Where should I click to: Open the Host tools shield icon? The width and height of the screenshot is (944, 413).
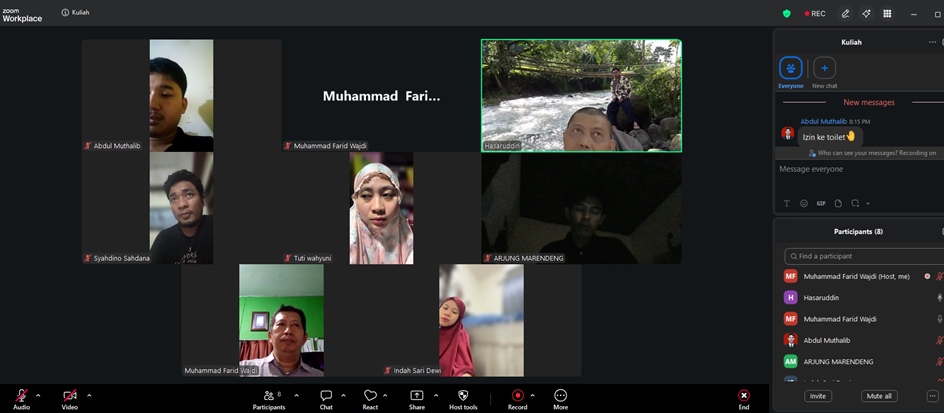pyautogui.click(x=463, y=396)
